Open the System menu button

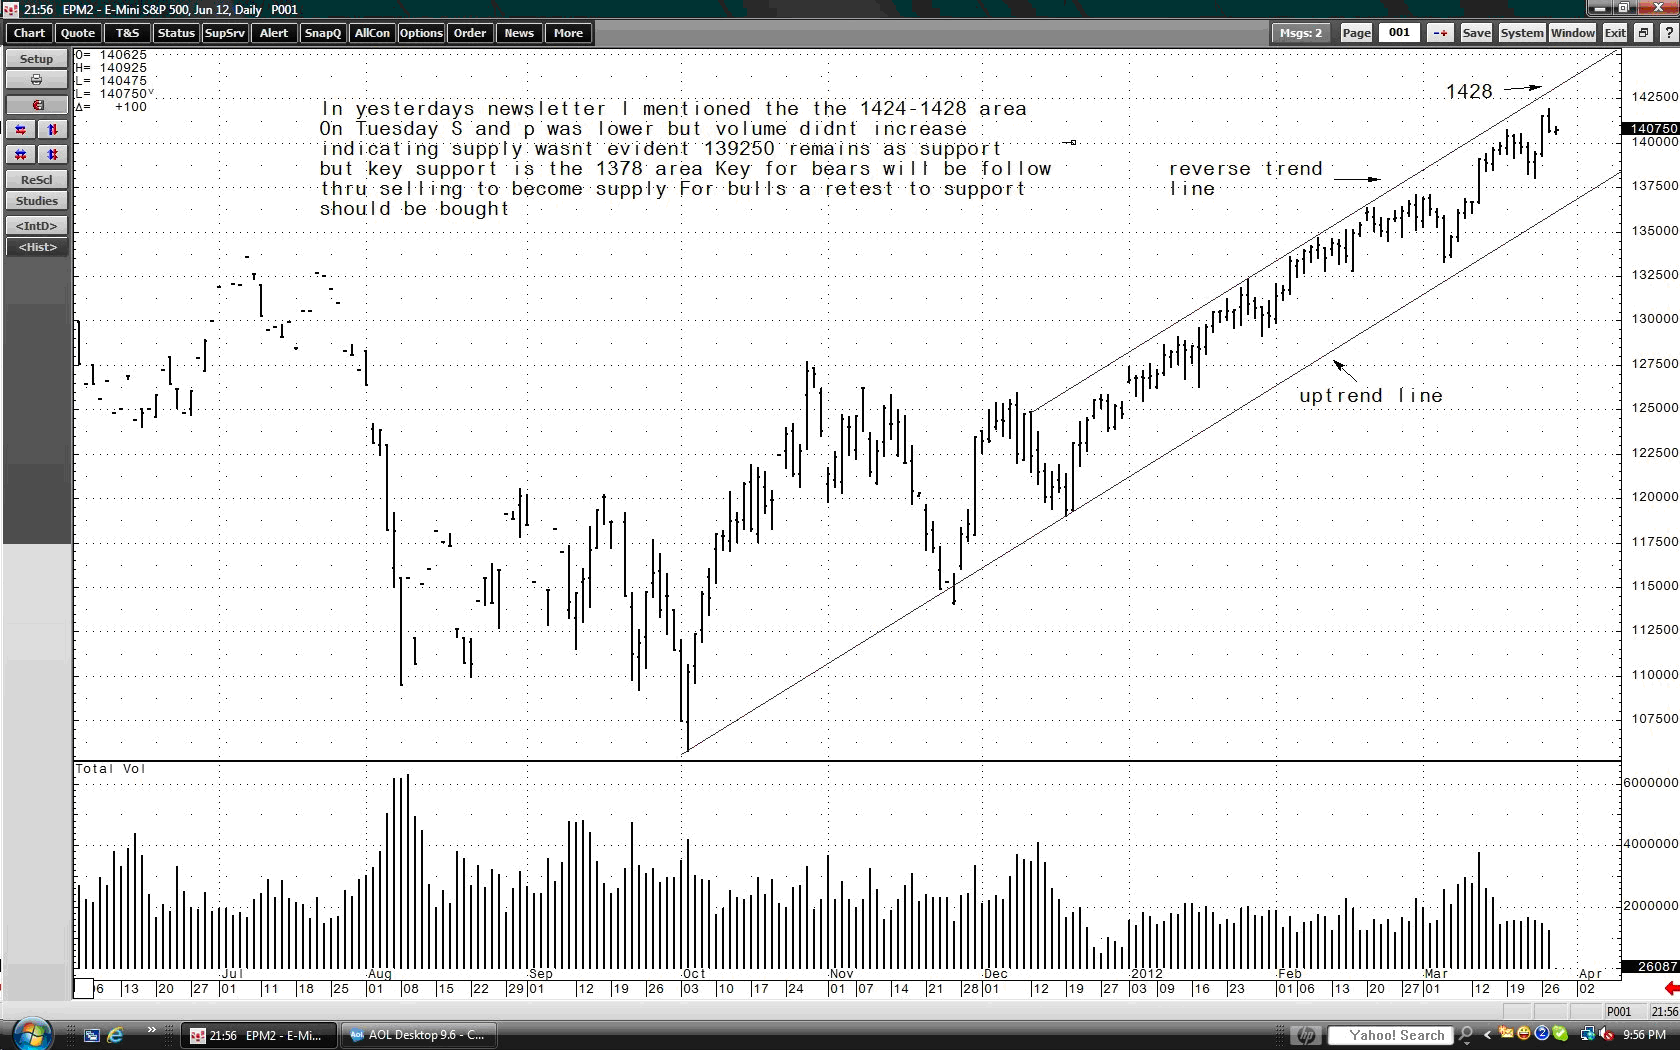(1521, 33)
